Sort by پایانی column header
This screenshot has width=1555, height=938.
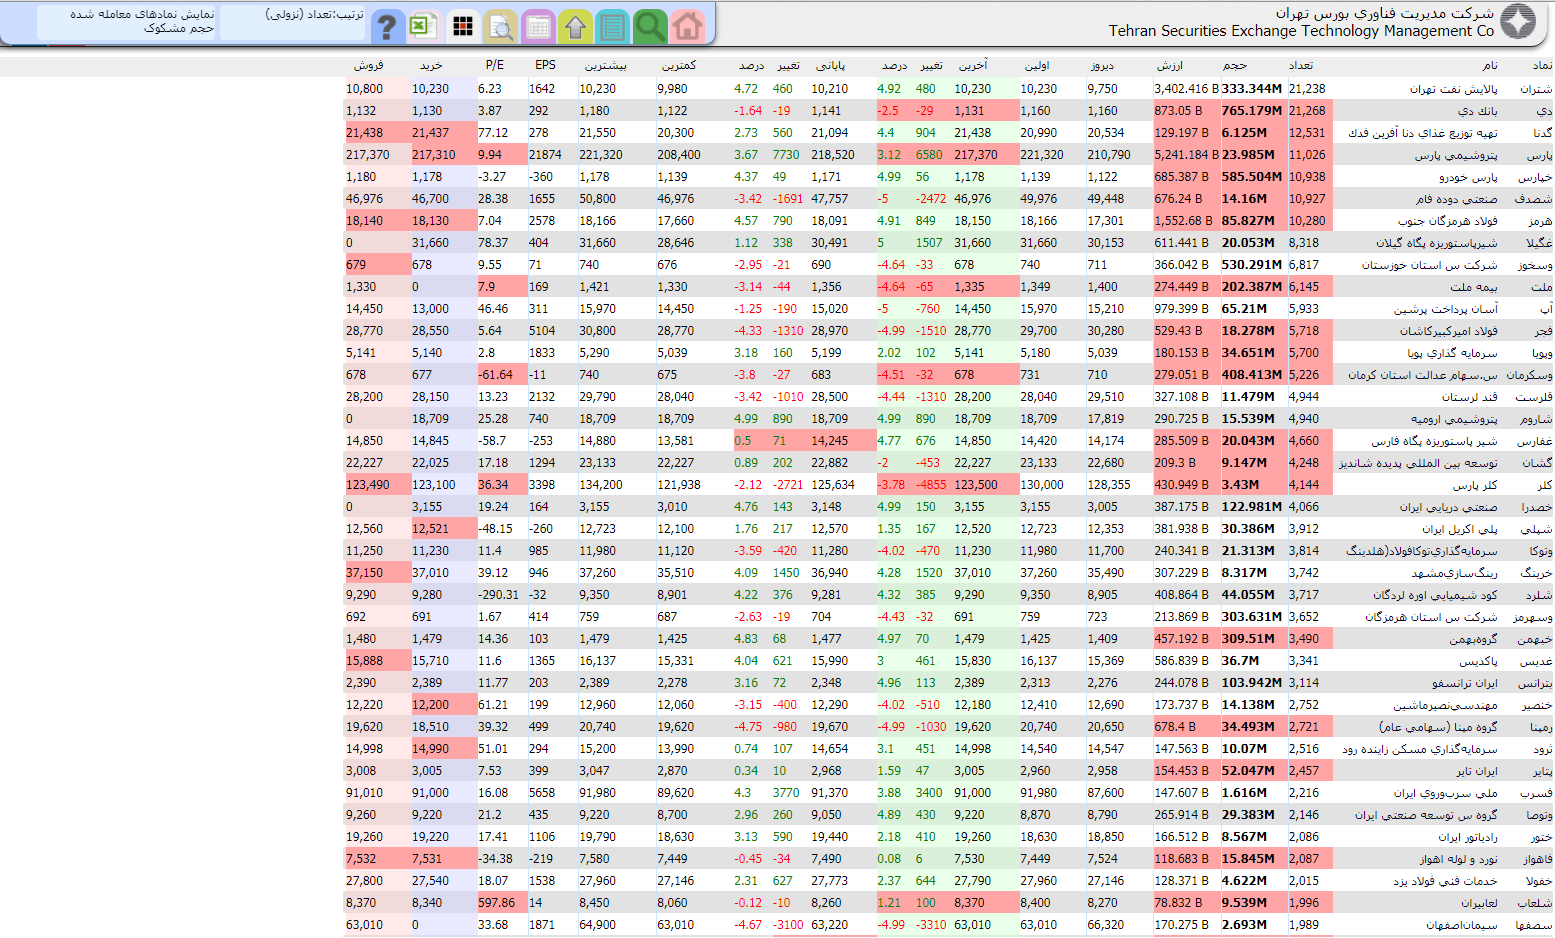tap(830, 65)
